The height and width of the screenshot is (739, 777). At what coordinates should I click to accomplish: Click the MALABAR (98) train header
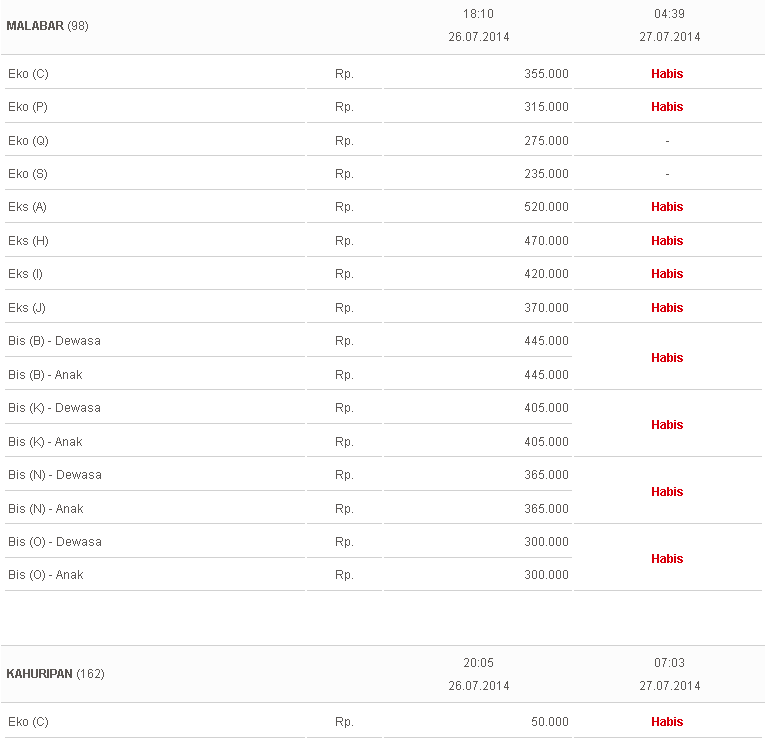(47, 25)
